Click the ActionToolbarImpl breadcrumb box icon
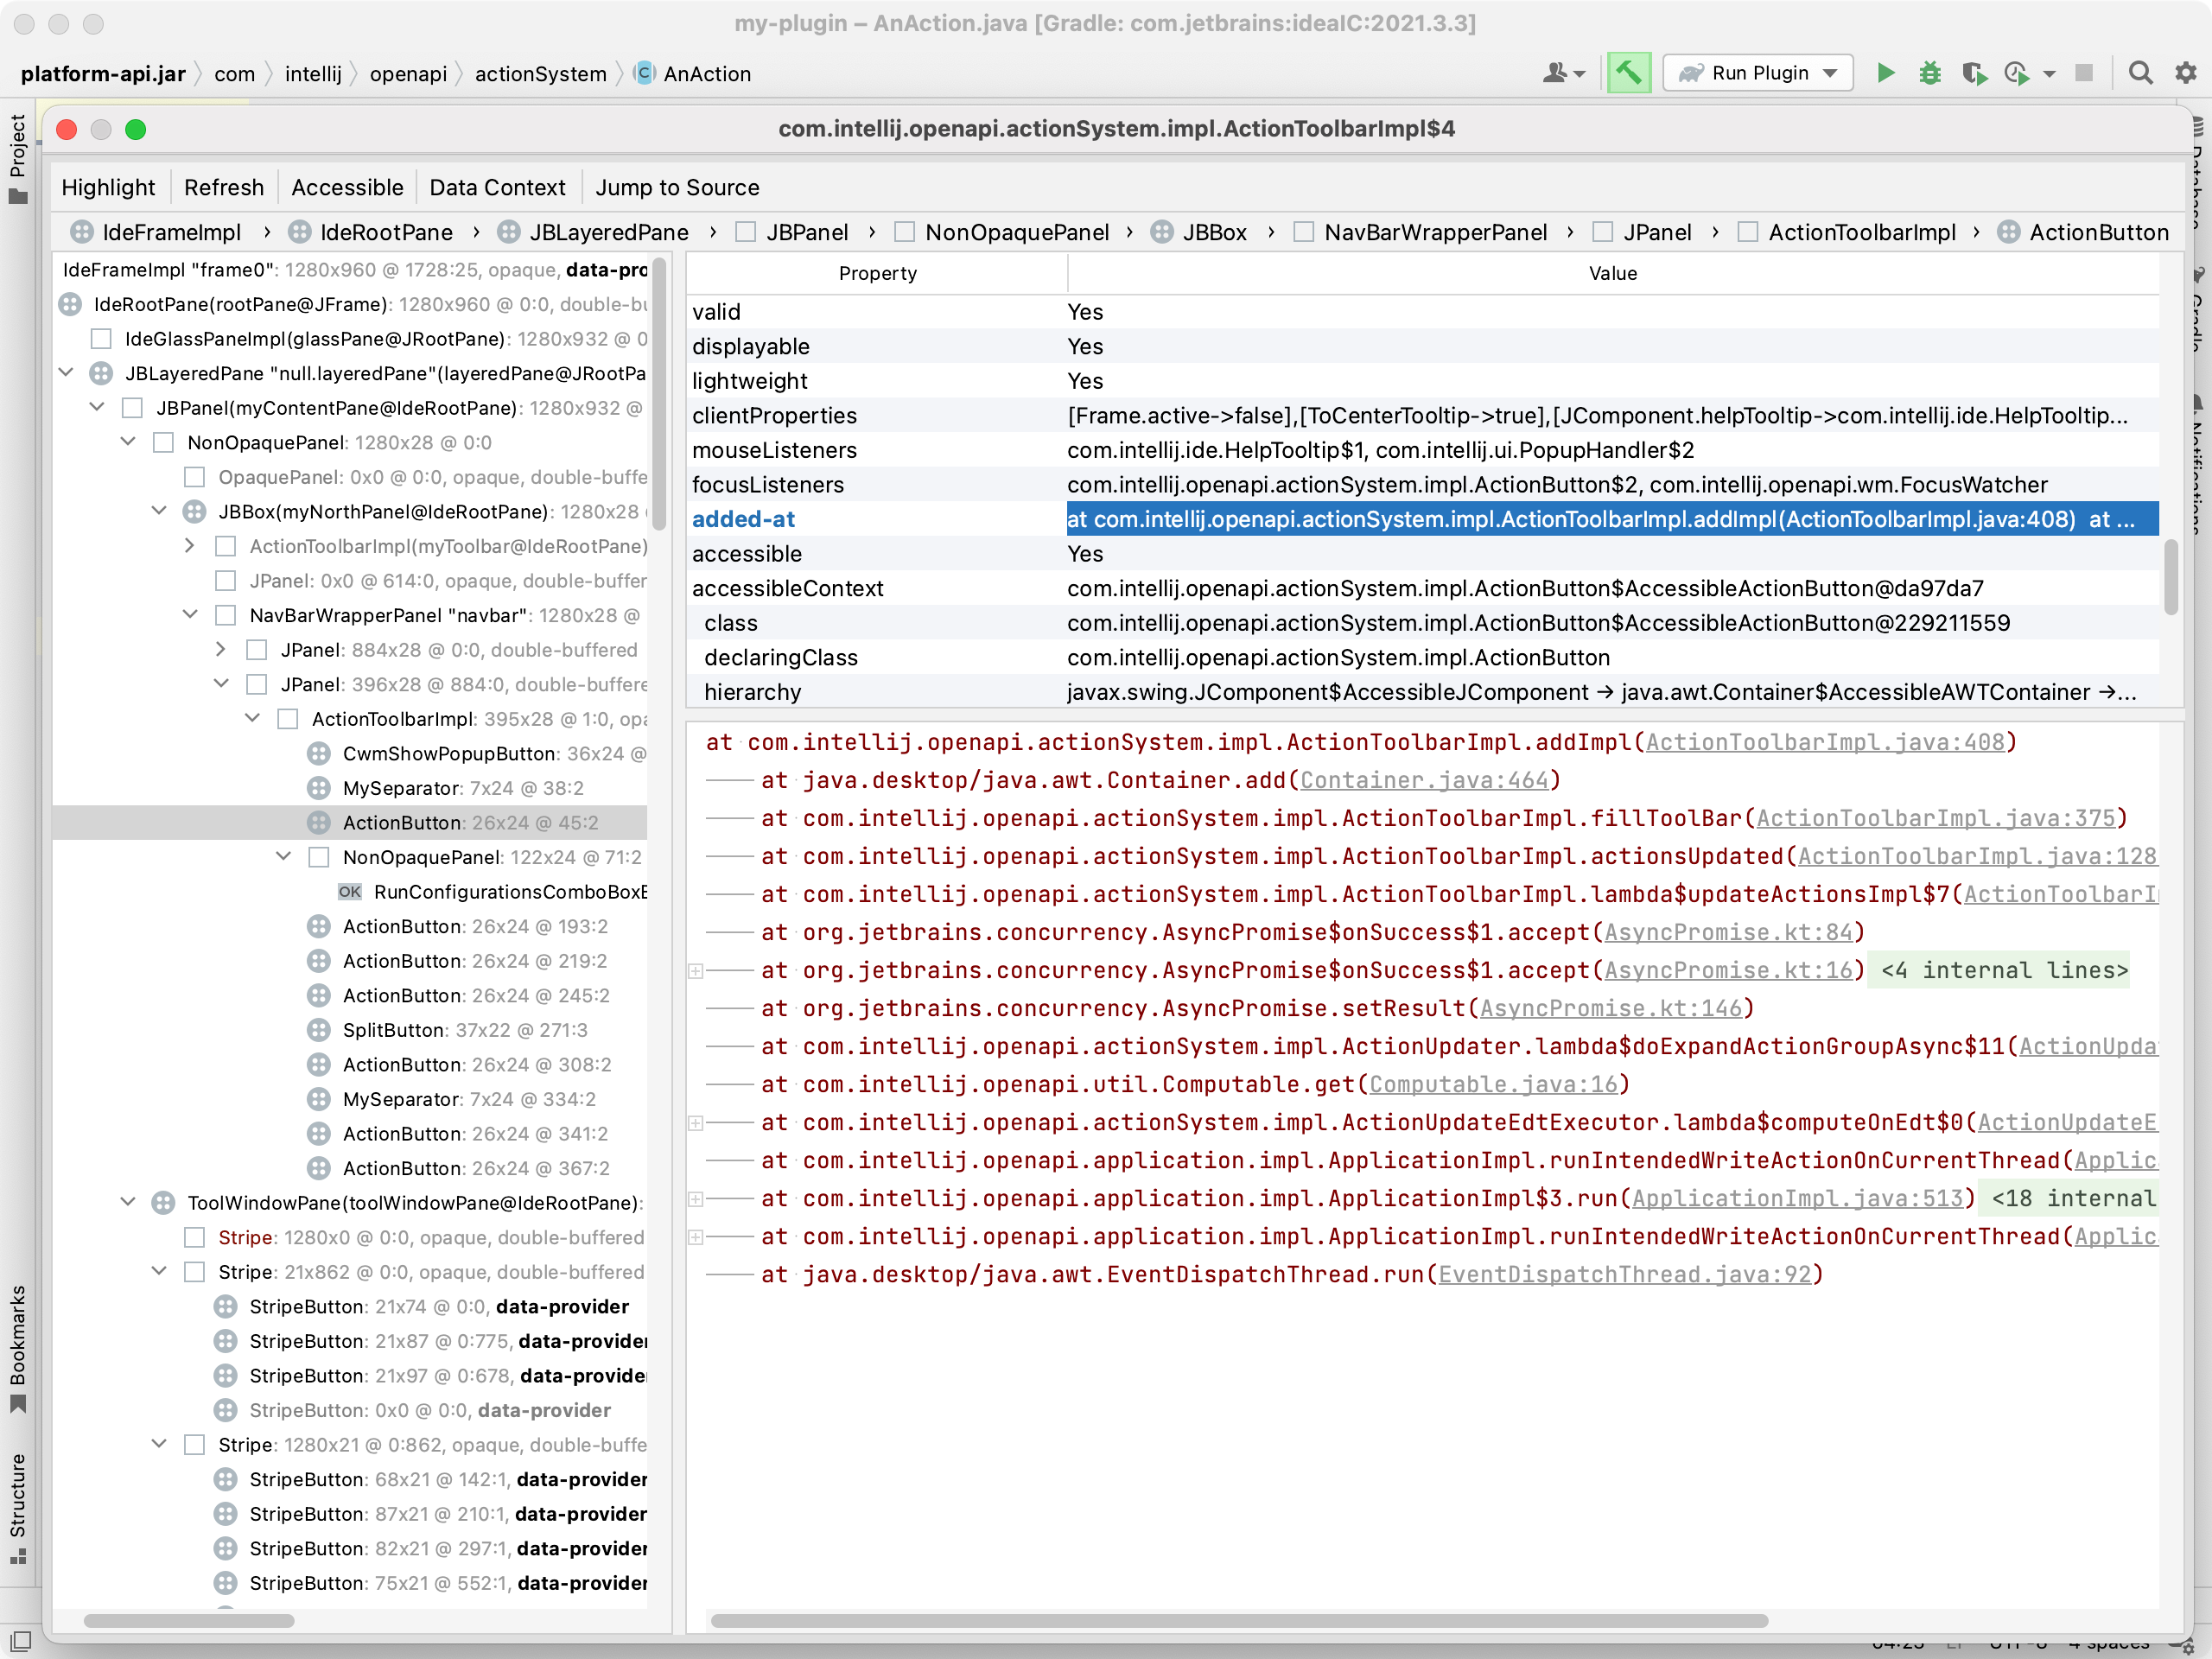The height and width of the screenshot is (1659, 2212). point(1747,232)
